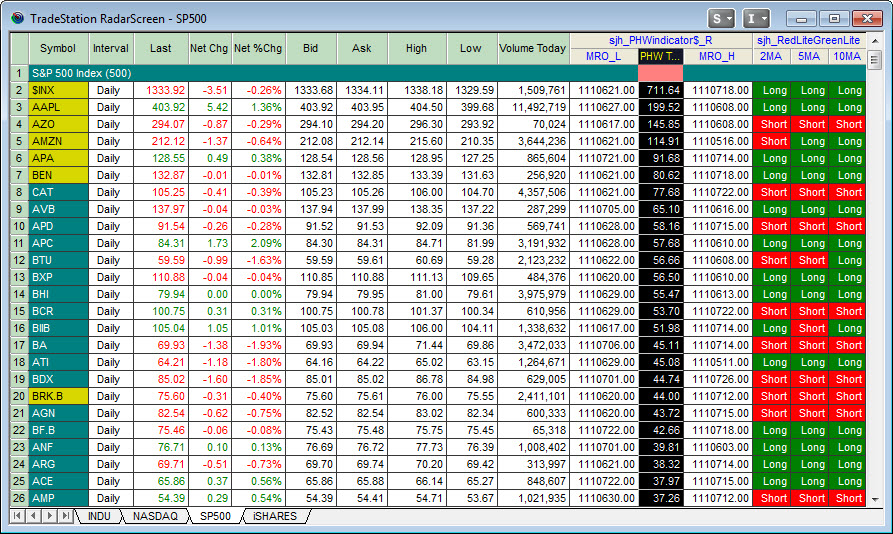
Task: Click the Last column header
Action: [x=161, y=48]
